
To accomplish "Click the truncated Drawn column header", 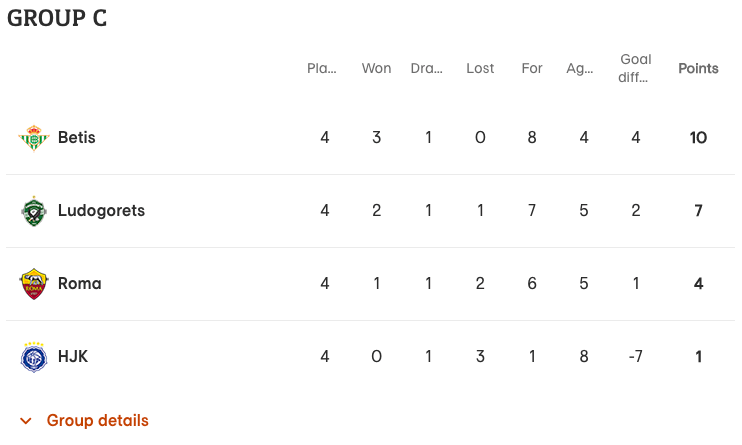I will coord(427,69).
